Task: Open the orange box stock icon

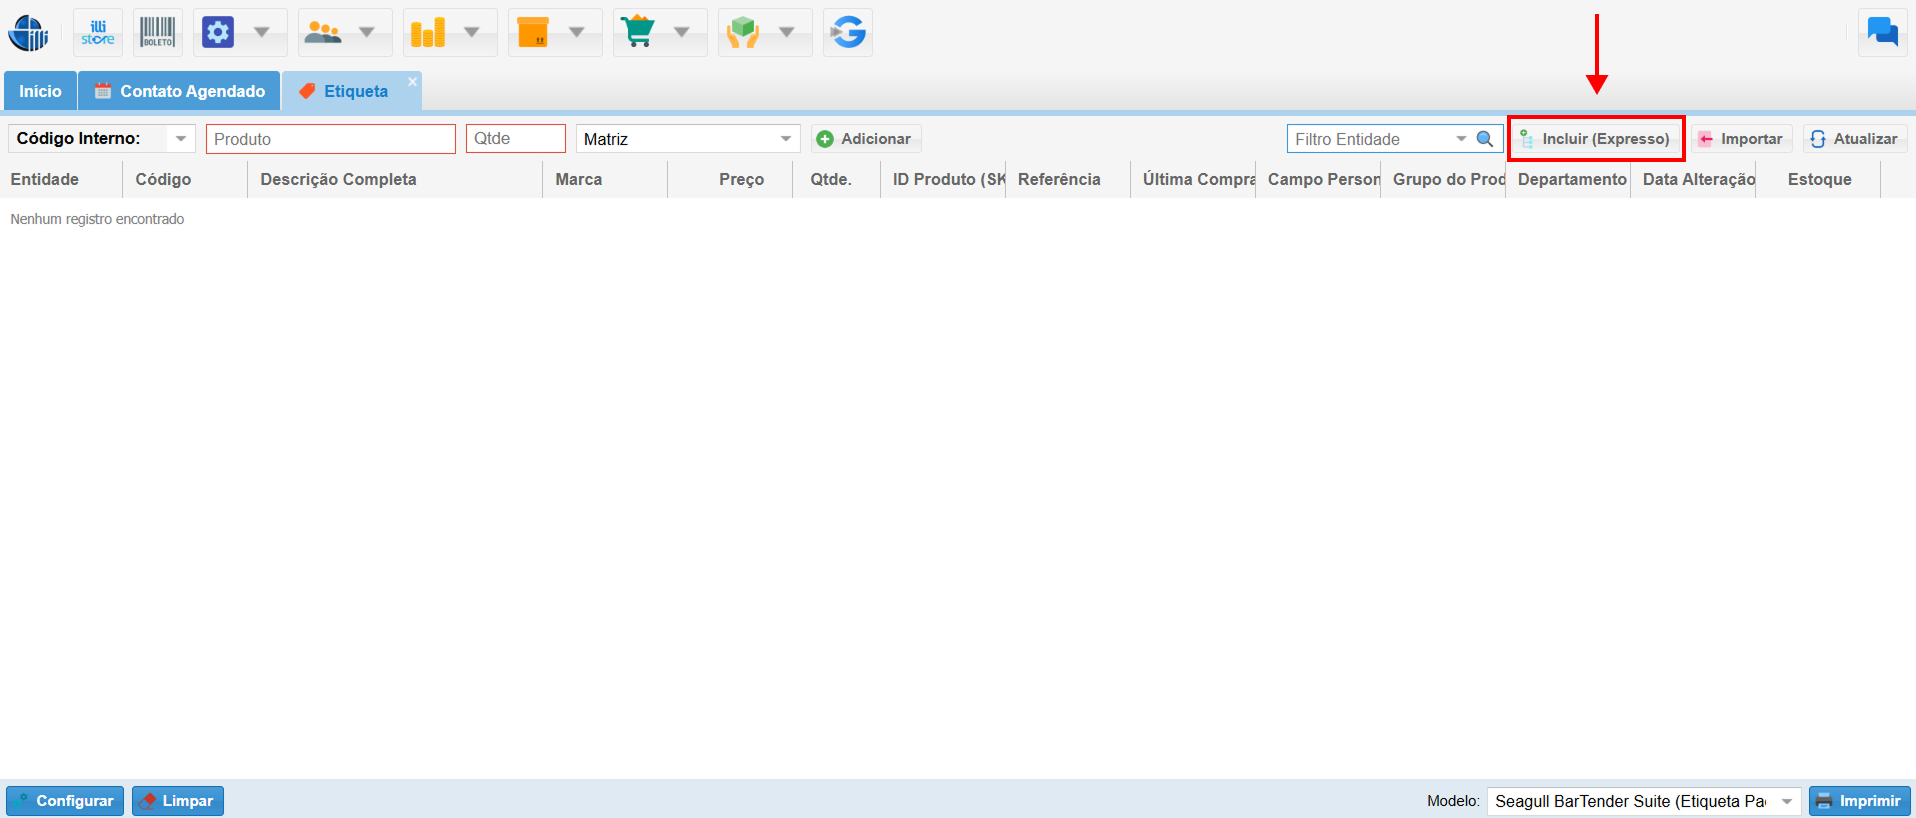Action: click(533, 33)
